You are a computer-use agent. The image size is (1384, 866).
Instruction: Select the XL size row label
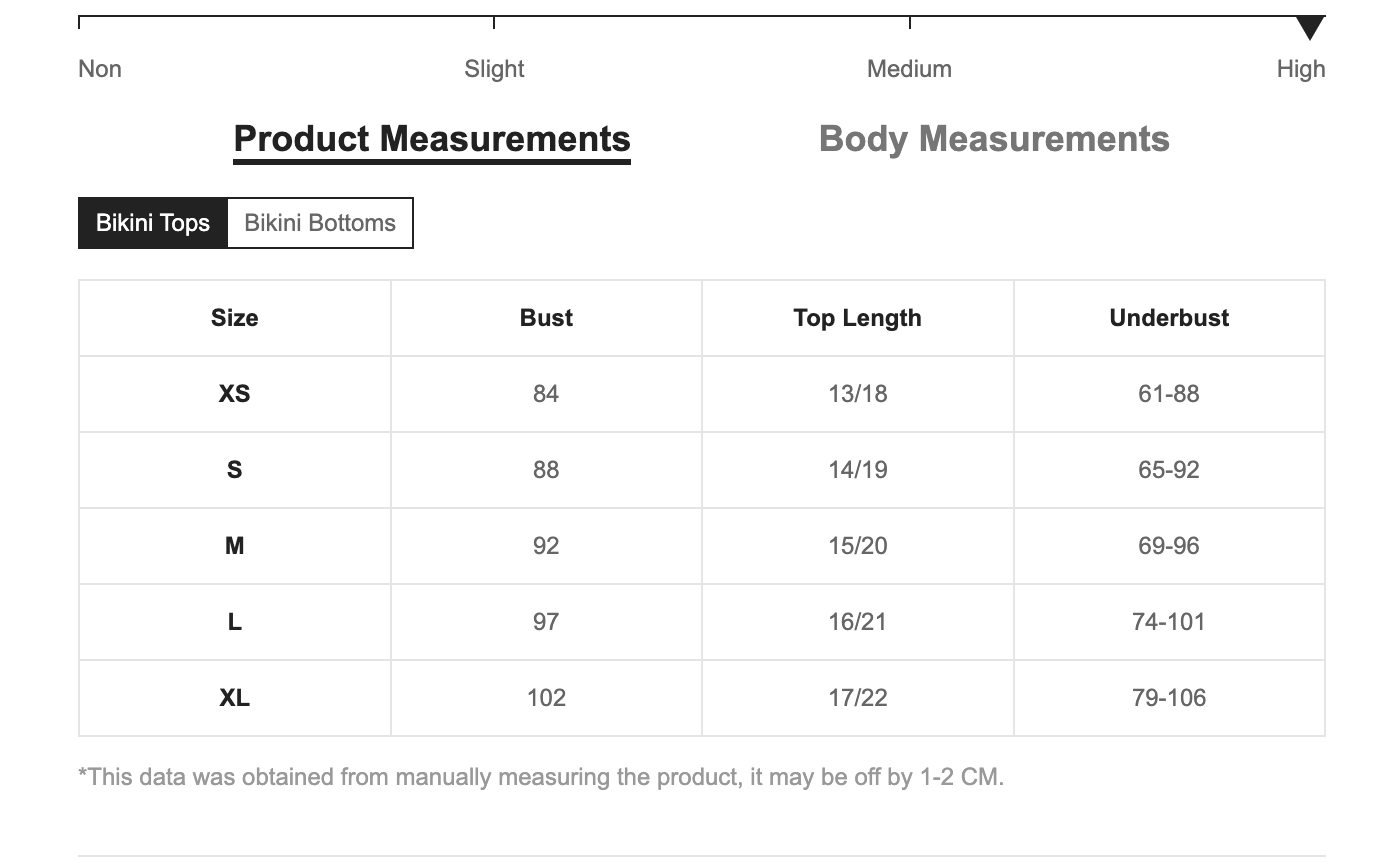(x=234, y=698)
